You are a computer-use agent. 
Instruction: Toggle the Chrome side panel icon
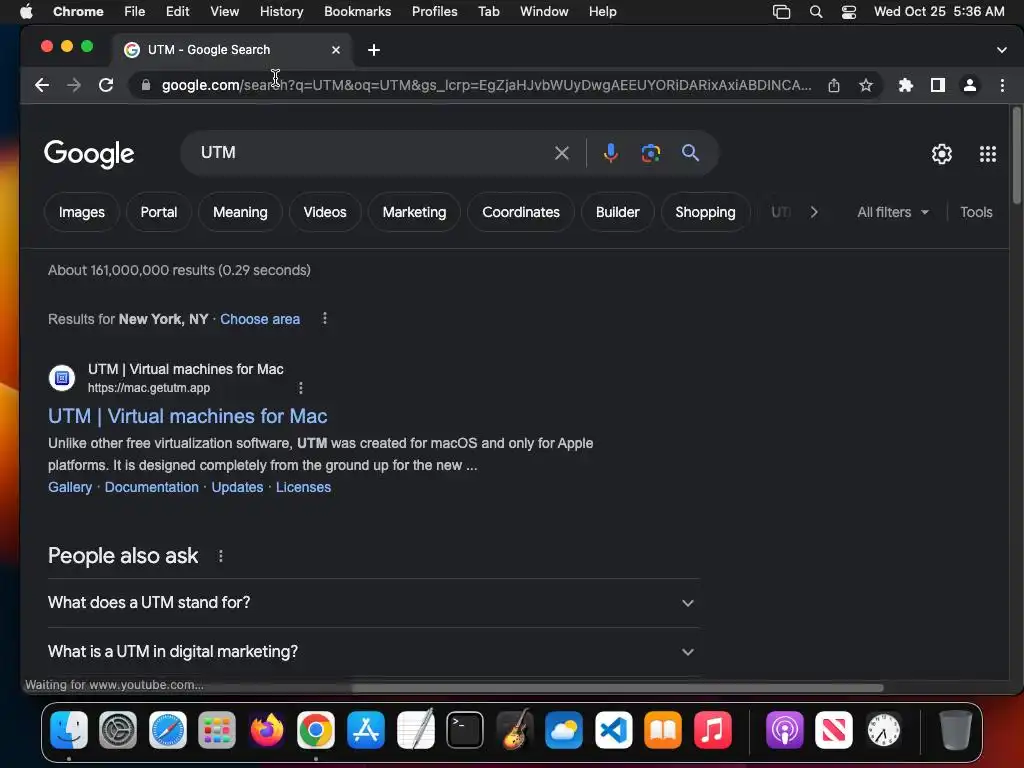938,85
